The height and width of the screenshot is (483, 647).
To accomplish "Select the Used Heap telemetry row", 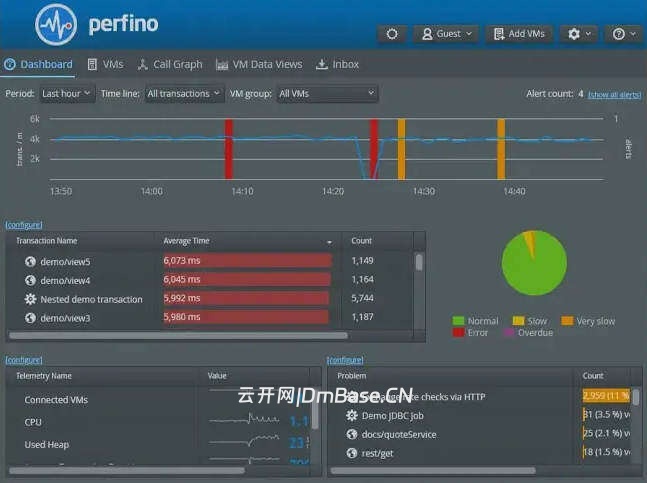I will [x=159, y=445].
